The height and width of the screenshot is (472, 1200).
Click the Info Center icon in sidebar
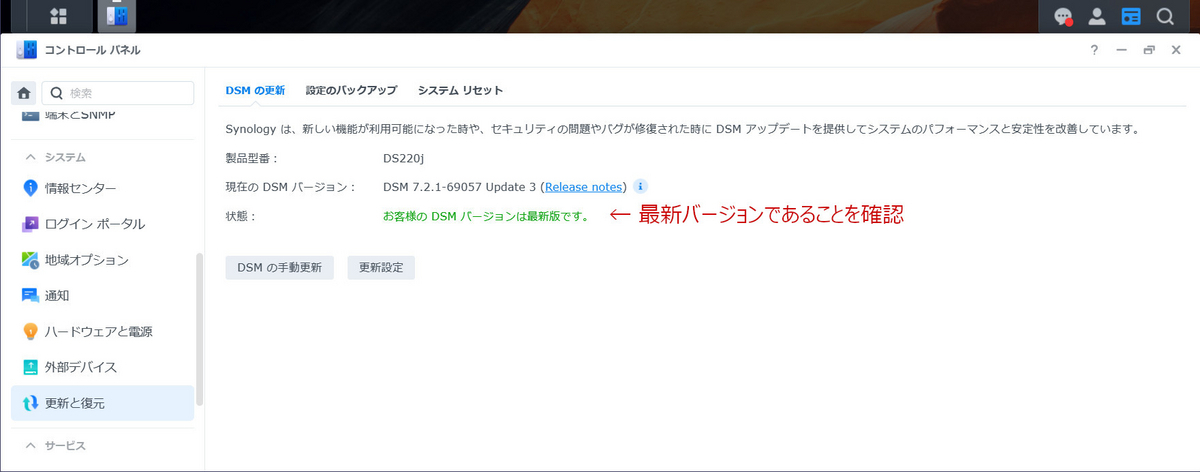click(30, 188)
